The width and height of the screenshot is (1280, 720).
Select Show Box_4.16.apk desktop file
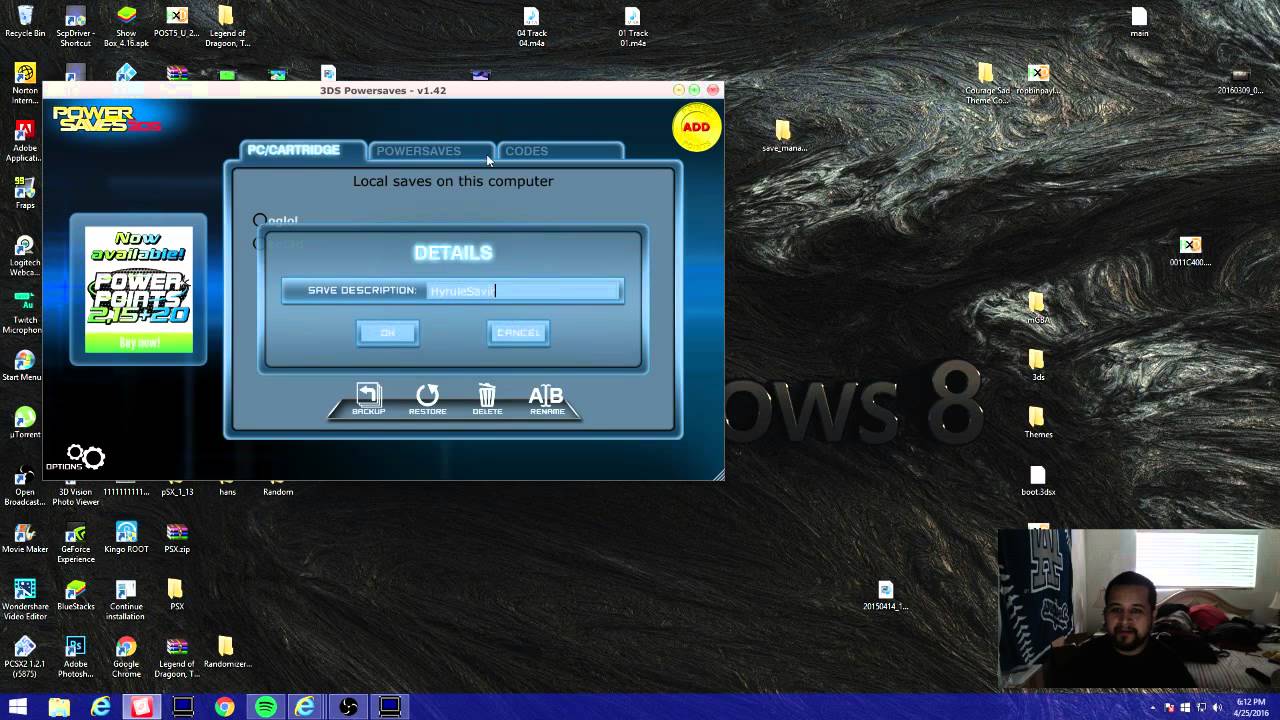126,26
